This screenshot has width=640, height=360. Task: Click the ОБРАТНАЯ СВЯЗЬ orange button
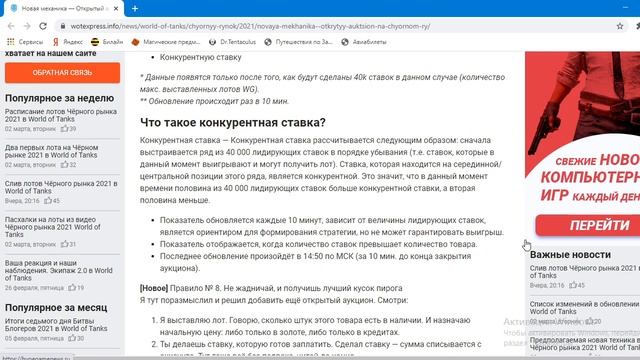point(62,73)
